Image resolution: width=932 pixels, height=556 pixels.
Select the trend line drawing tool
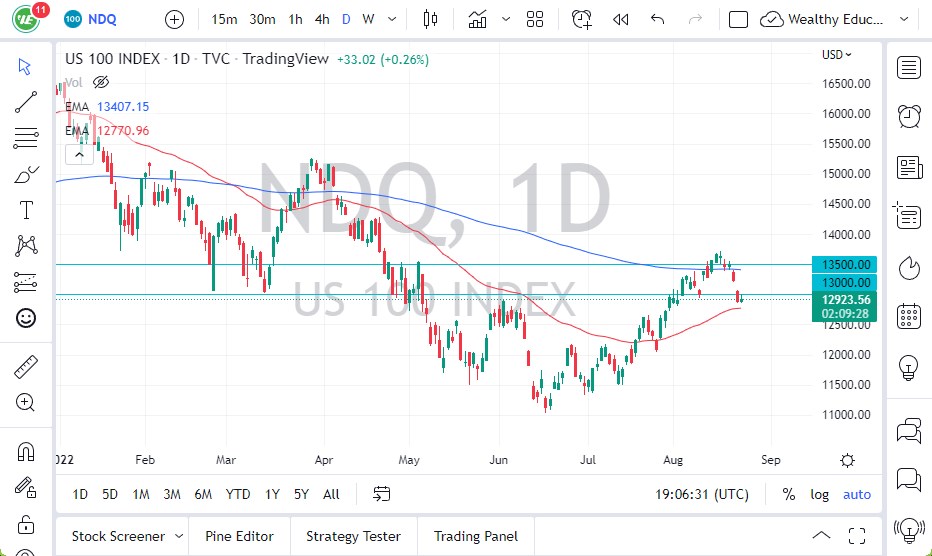pos(26,102)
